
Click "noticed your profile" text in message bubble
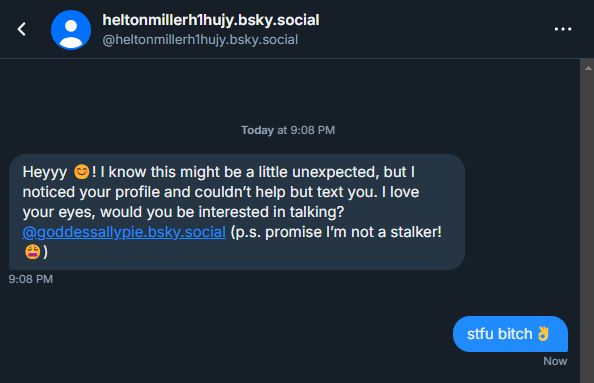coord(91,192)
